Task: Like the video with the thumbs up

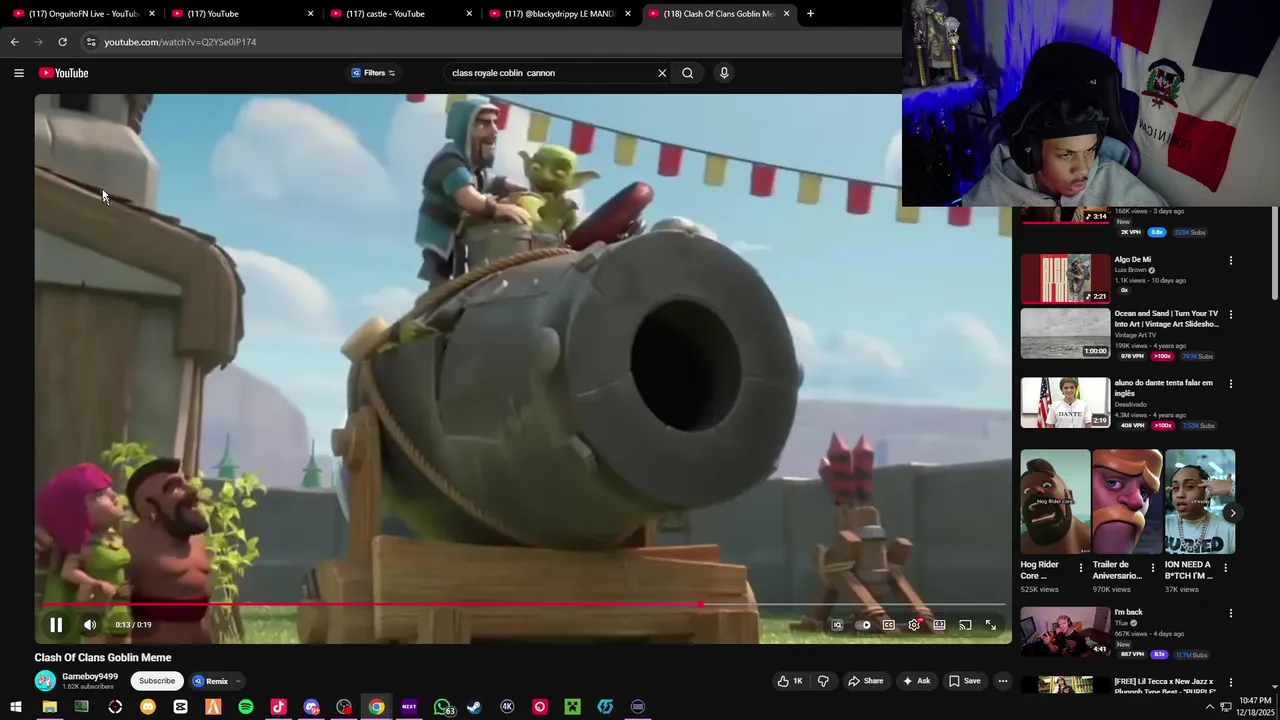Action: click(x=790, y=681)
